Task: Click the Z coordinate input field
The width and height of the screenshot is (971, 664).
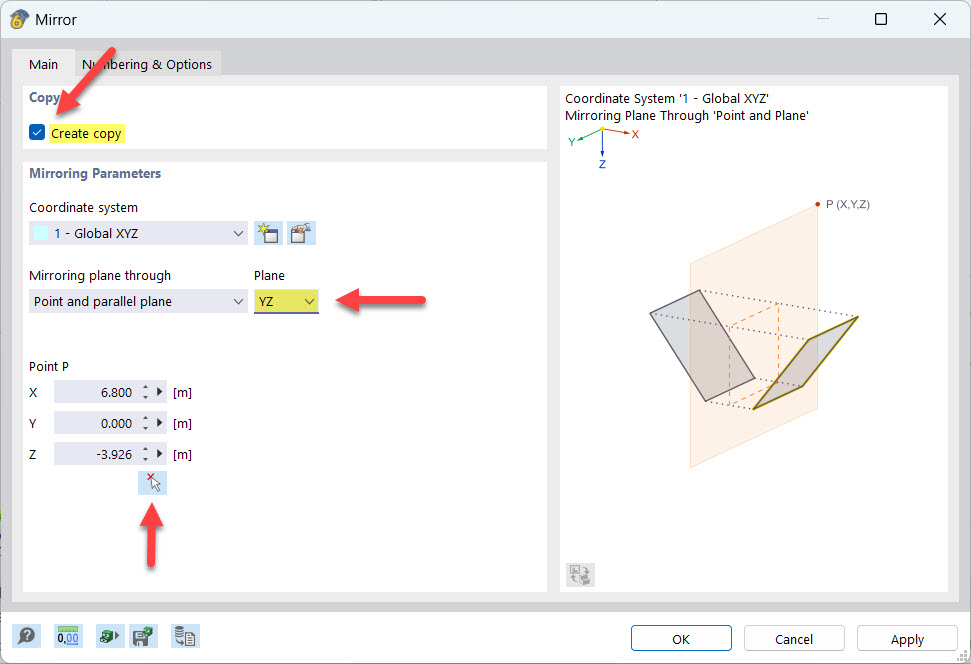Action: pos(100,453)
